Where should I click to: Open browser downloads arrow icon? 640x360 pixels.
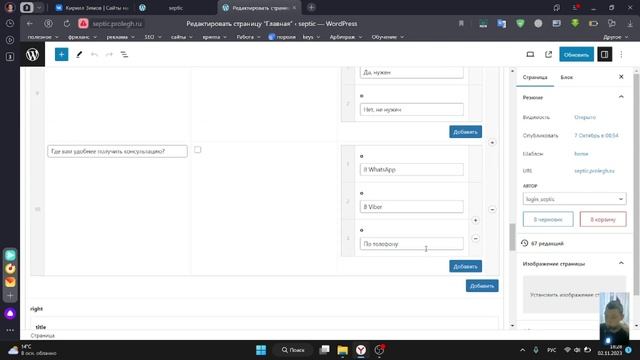(x=630, y=24)
